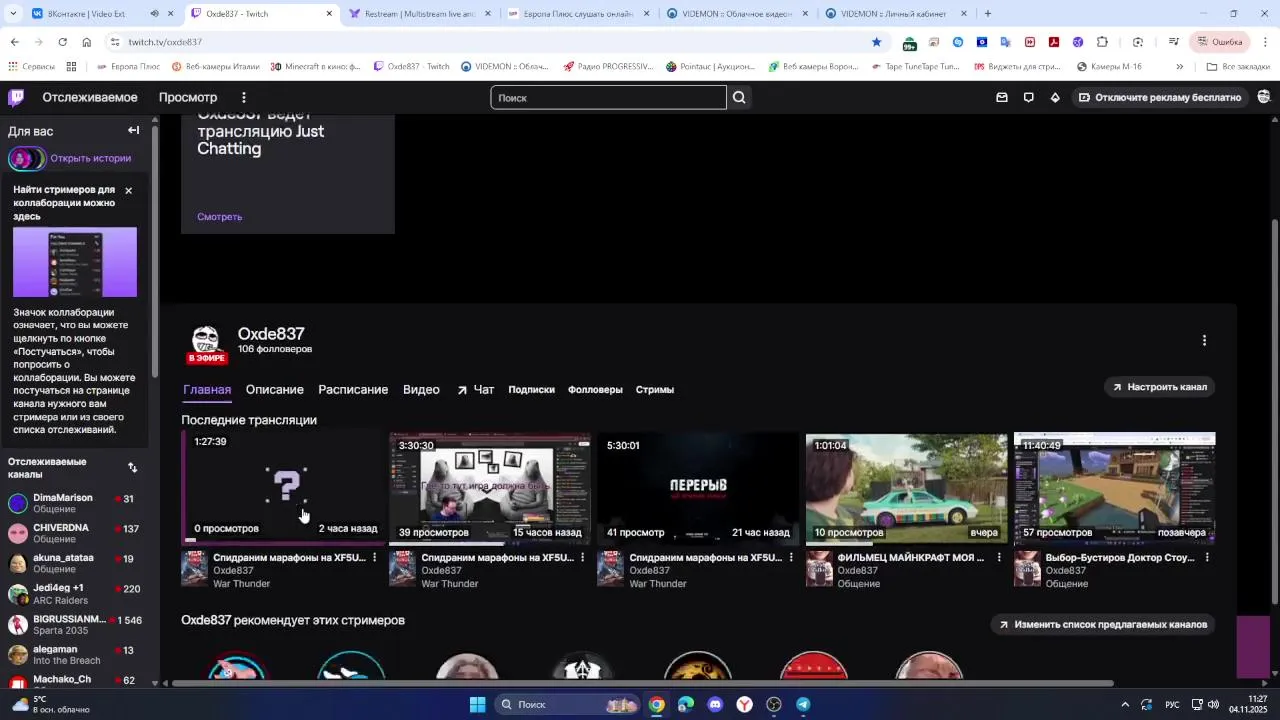Open the ПЕРЕРЫВ broadcast thumbnail
The width and height of the screenshot is (1280, 720).
(x=698, y=488)
